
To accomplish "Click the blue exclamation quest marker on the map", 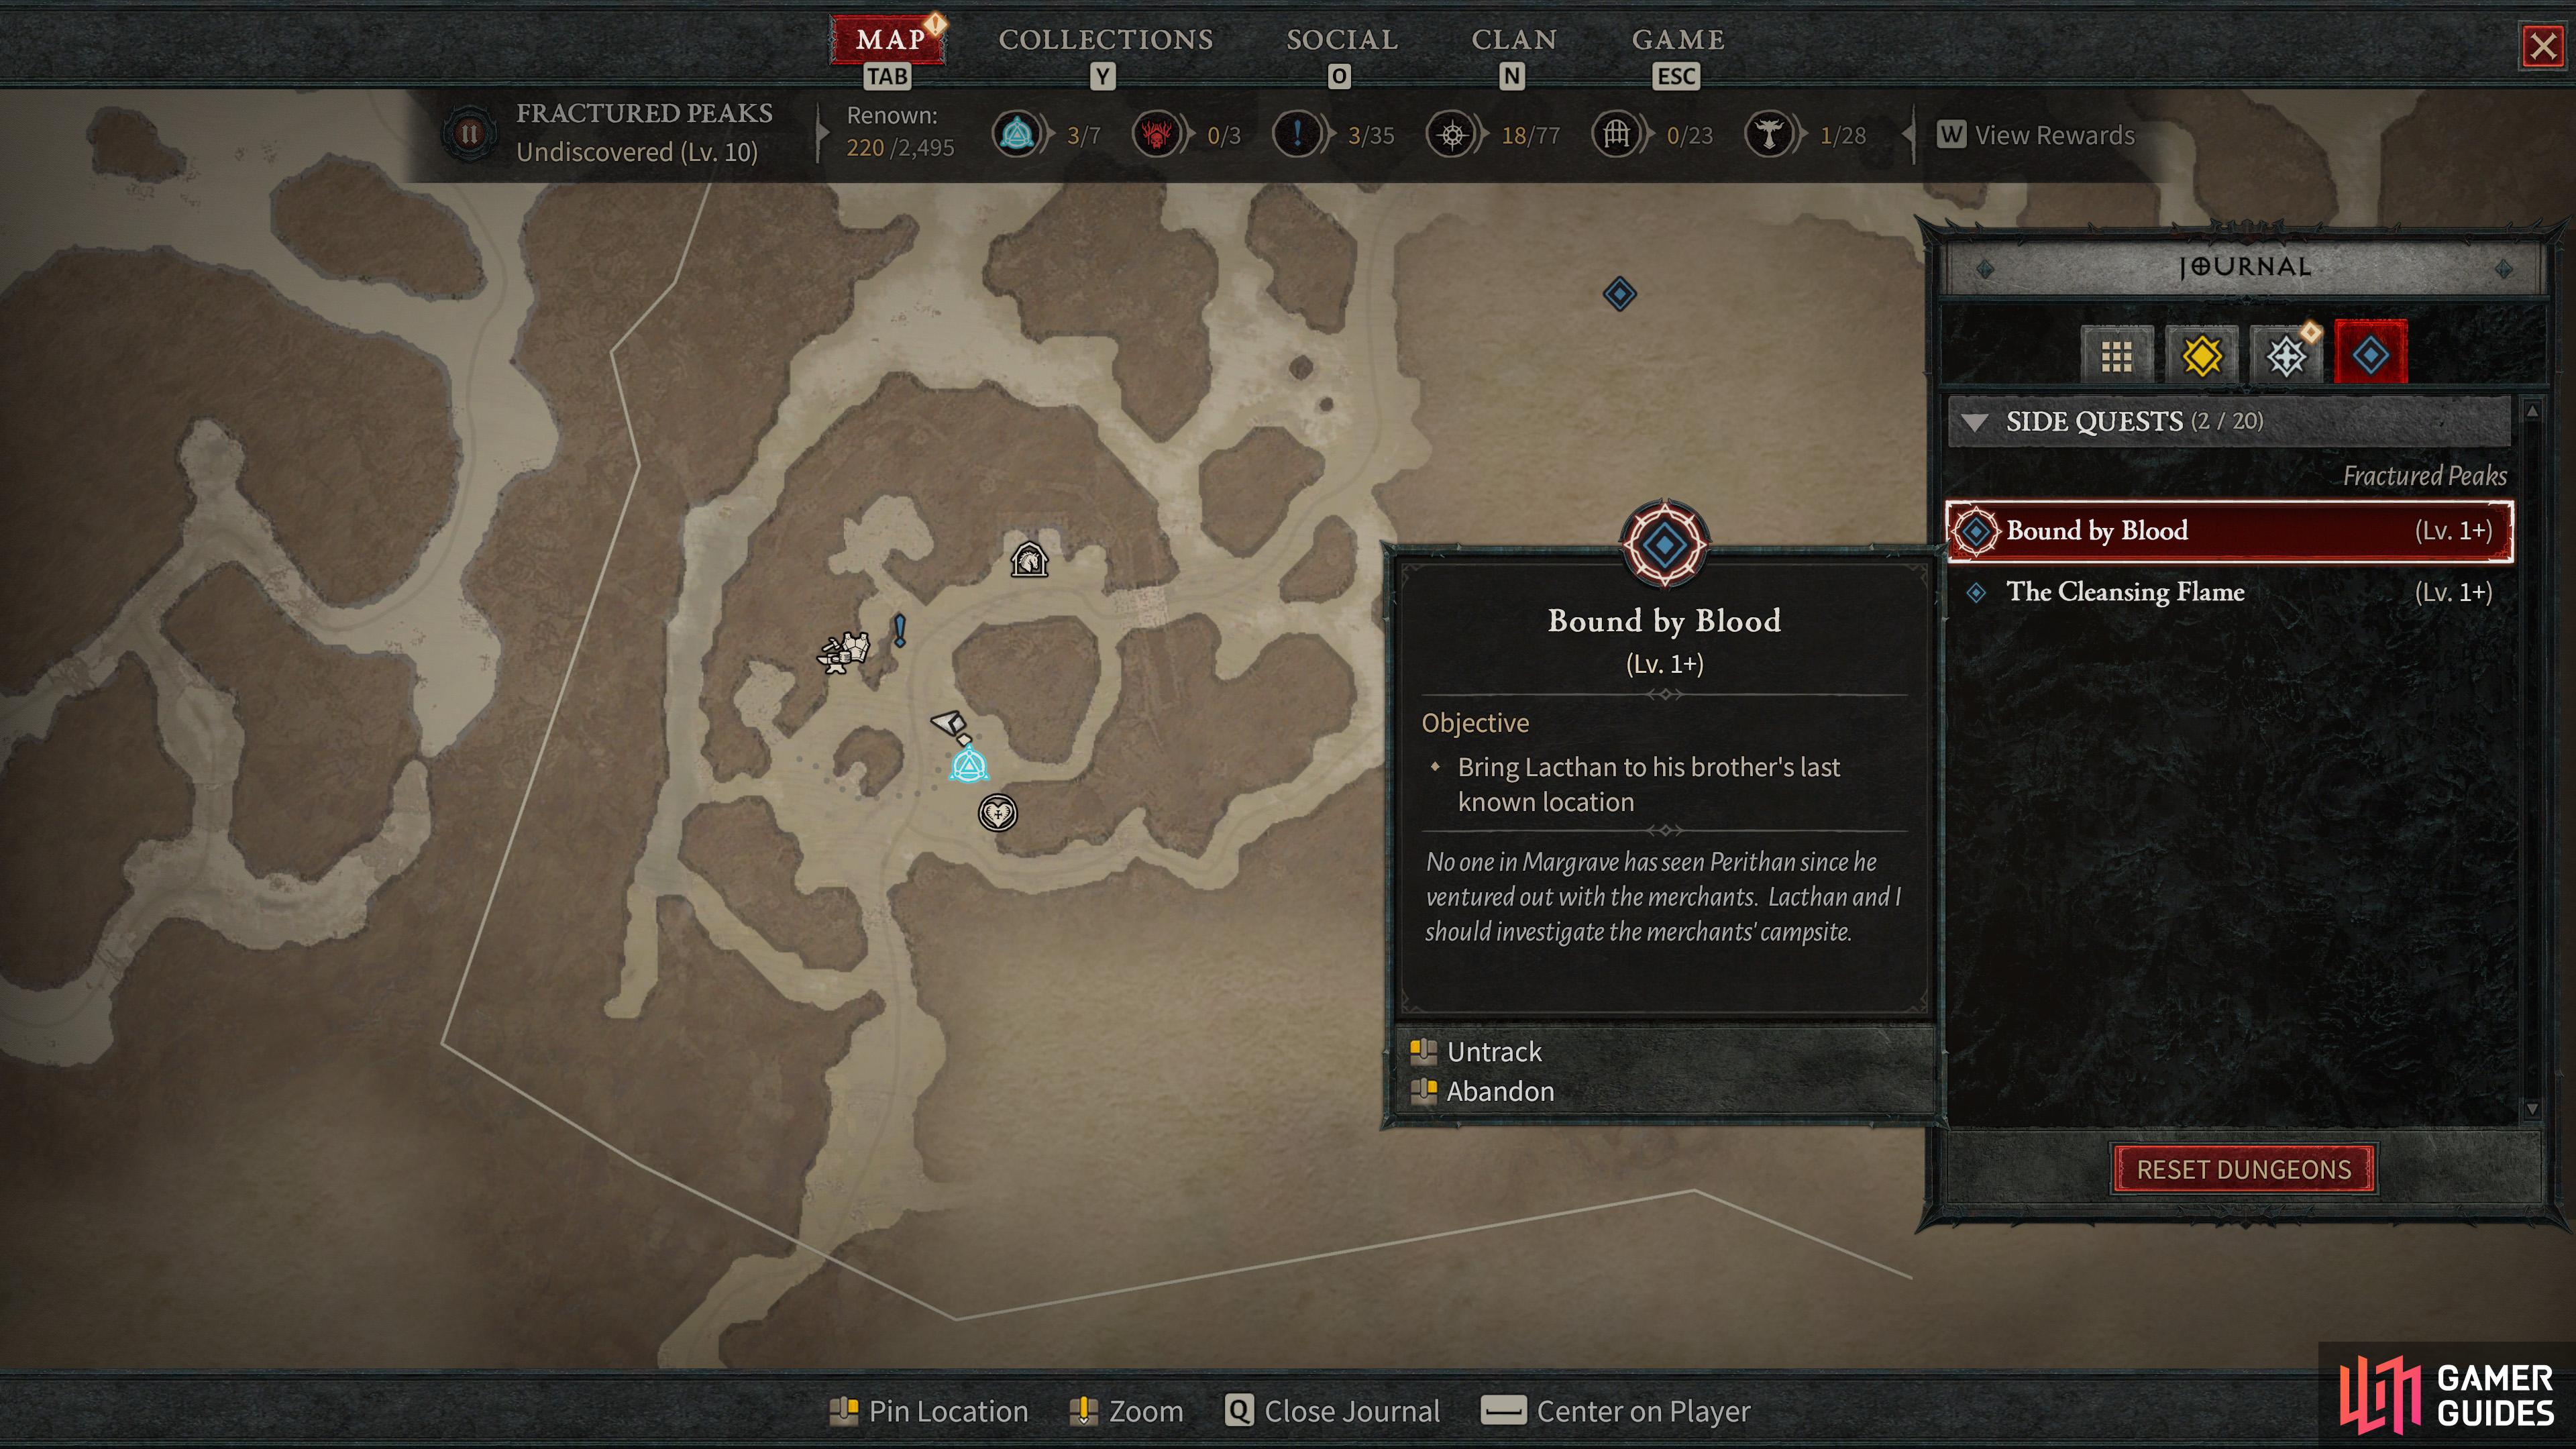I will [899, 630].
